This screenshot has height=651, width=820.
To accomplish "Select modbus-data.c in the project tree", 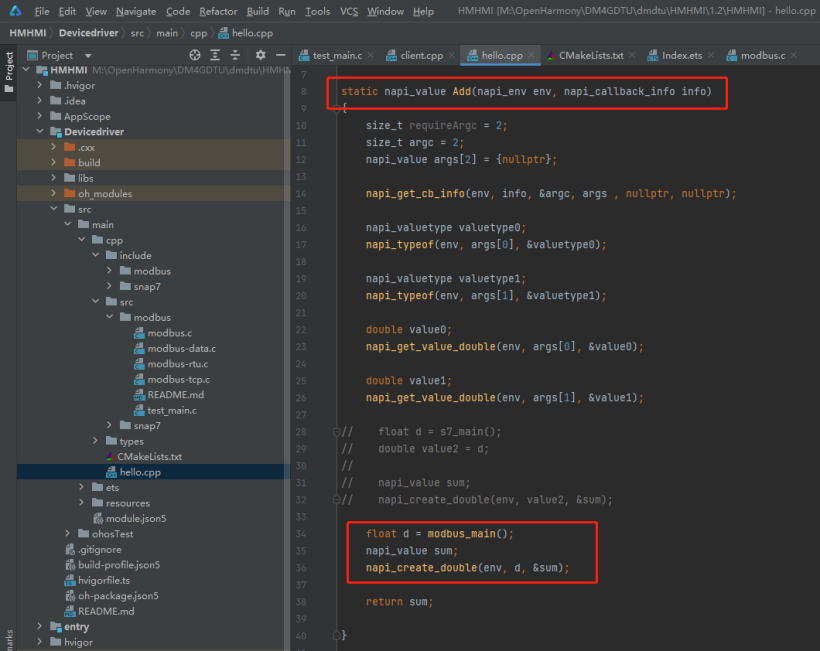I will point(175,348).
